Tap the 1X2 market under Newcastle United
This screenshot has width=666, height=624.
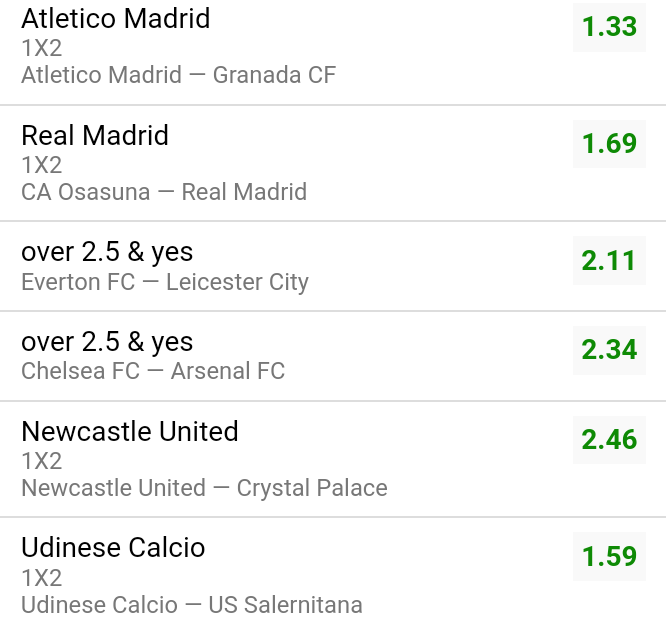tap(42, 461)
